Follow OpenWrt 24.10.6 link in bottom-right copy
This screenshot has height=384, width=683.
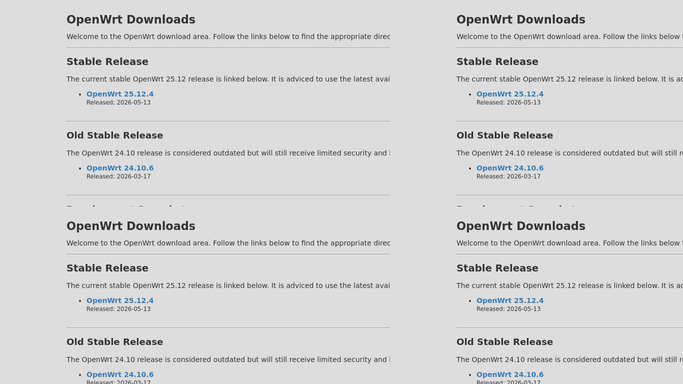pos(510,374)
